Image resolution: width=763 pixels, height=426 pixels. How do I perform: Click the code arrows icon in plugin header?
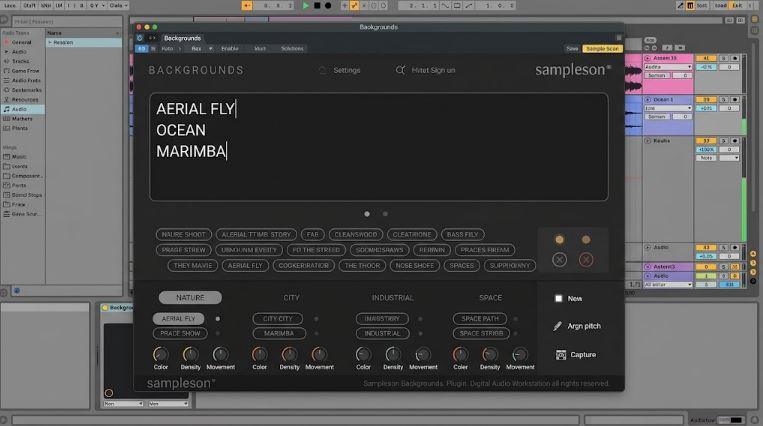152,38
